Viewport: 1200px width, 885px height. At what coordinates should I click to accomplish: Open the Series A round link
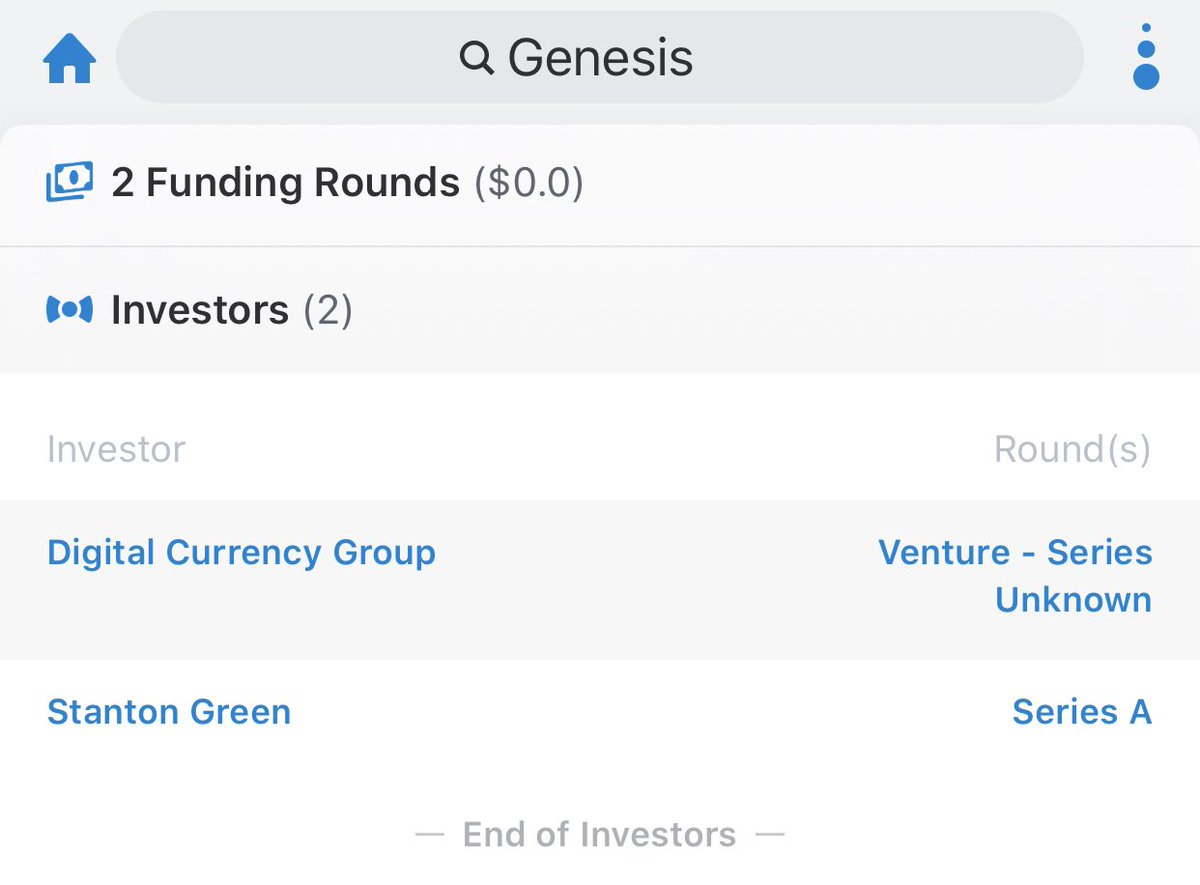[x=1081, y=712]
